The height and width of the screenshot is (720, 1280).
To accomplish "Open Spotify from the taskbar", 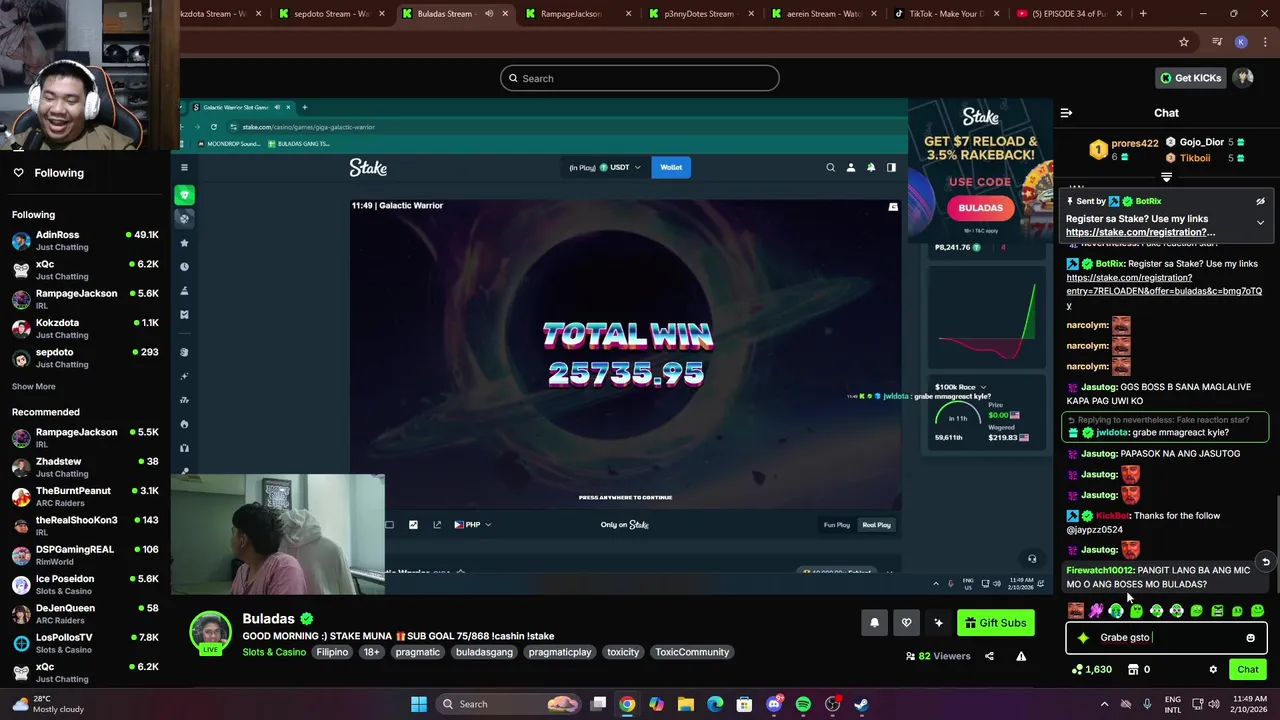I will [x=803, y=704].
